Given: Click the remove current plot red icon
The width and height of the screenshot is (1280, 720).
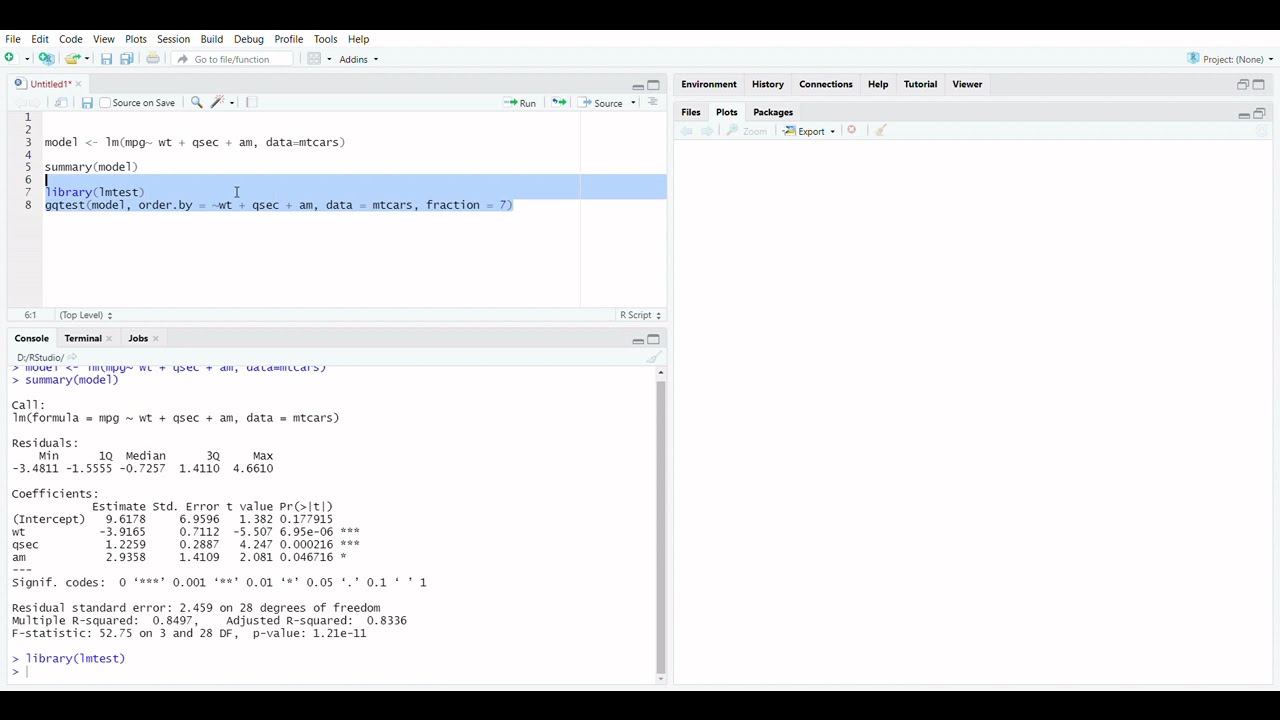Looking at the screenshot, I should click(852, 130).
